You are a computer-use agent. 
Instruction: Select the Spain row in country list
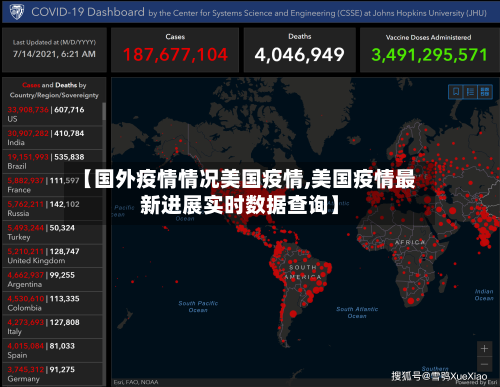point(52,351)
